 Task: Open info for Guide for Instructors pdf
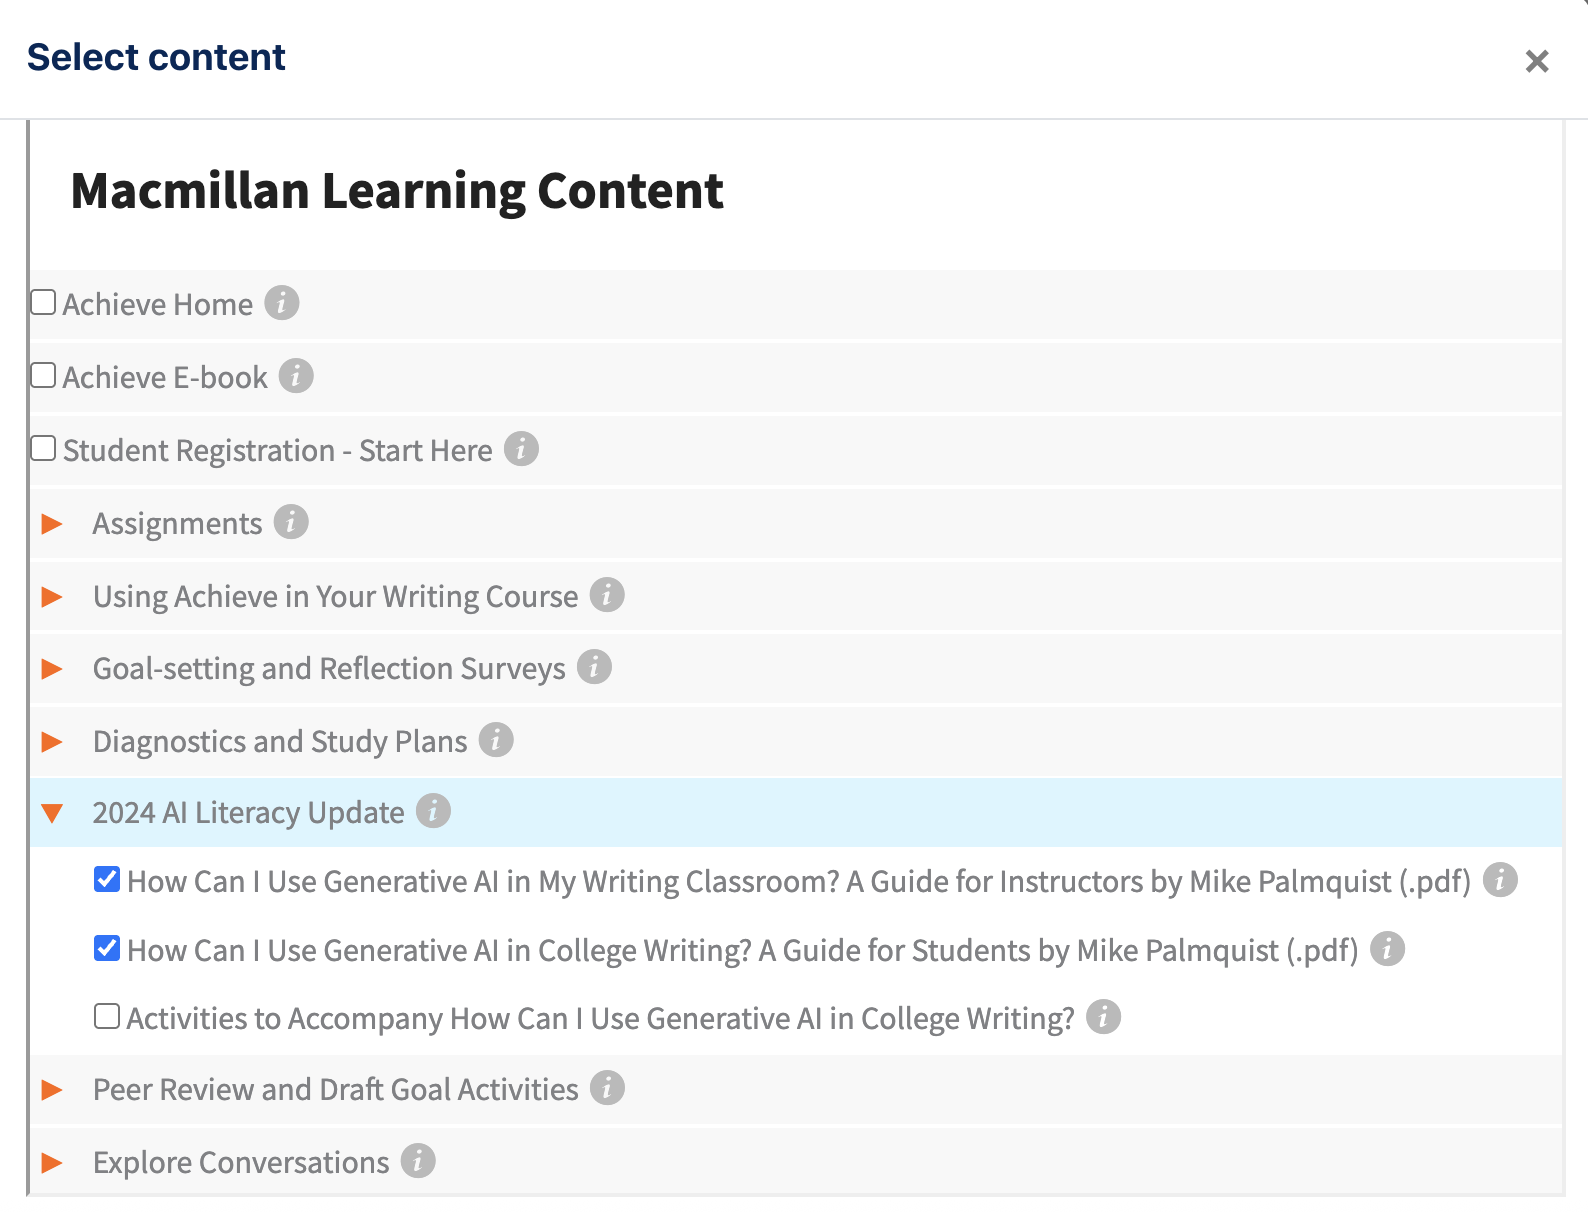[x=1500, y=880]
